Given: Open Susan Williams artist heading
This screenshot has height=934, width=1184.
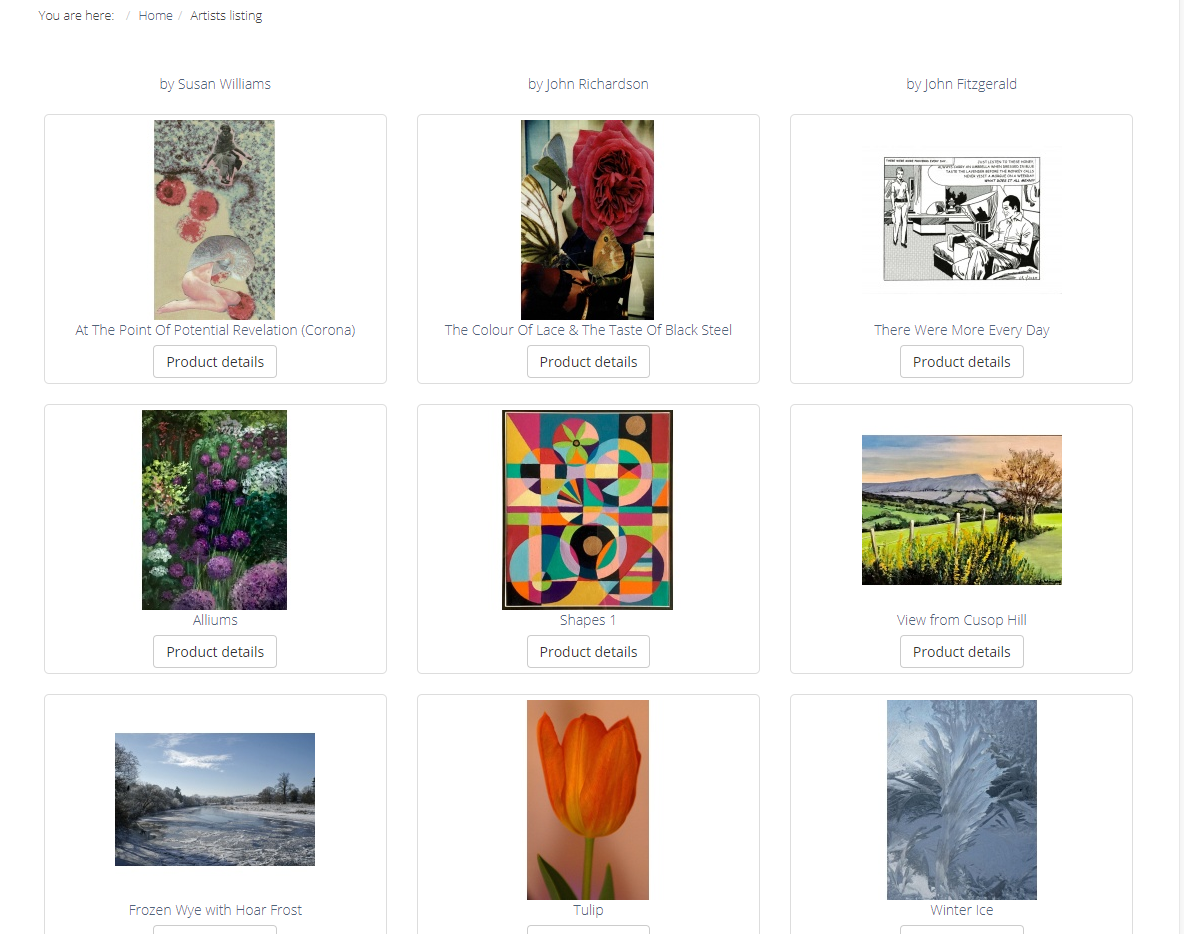Looking at the screenshot, I should click(215, 84).
